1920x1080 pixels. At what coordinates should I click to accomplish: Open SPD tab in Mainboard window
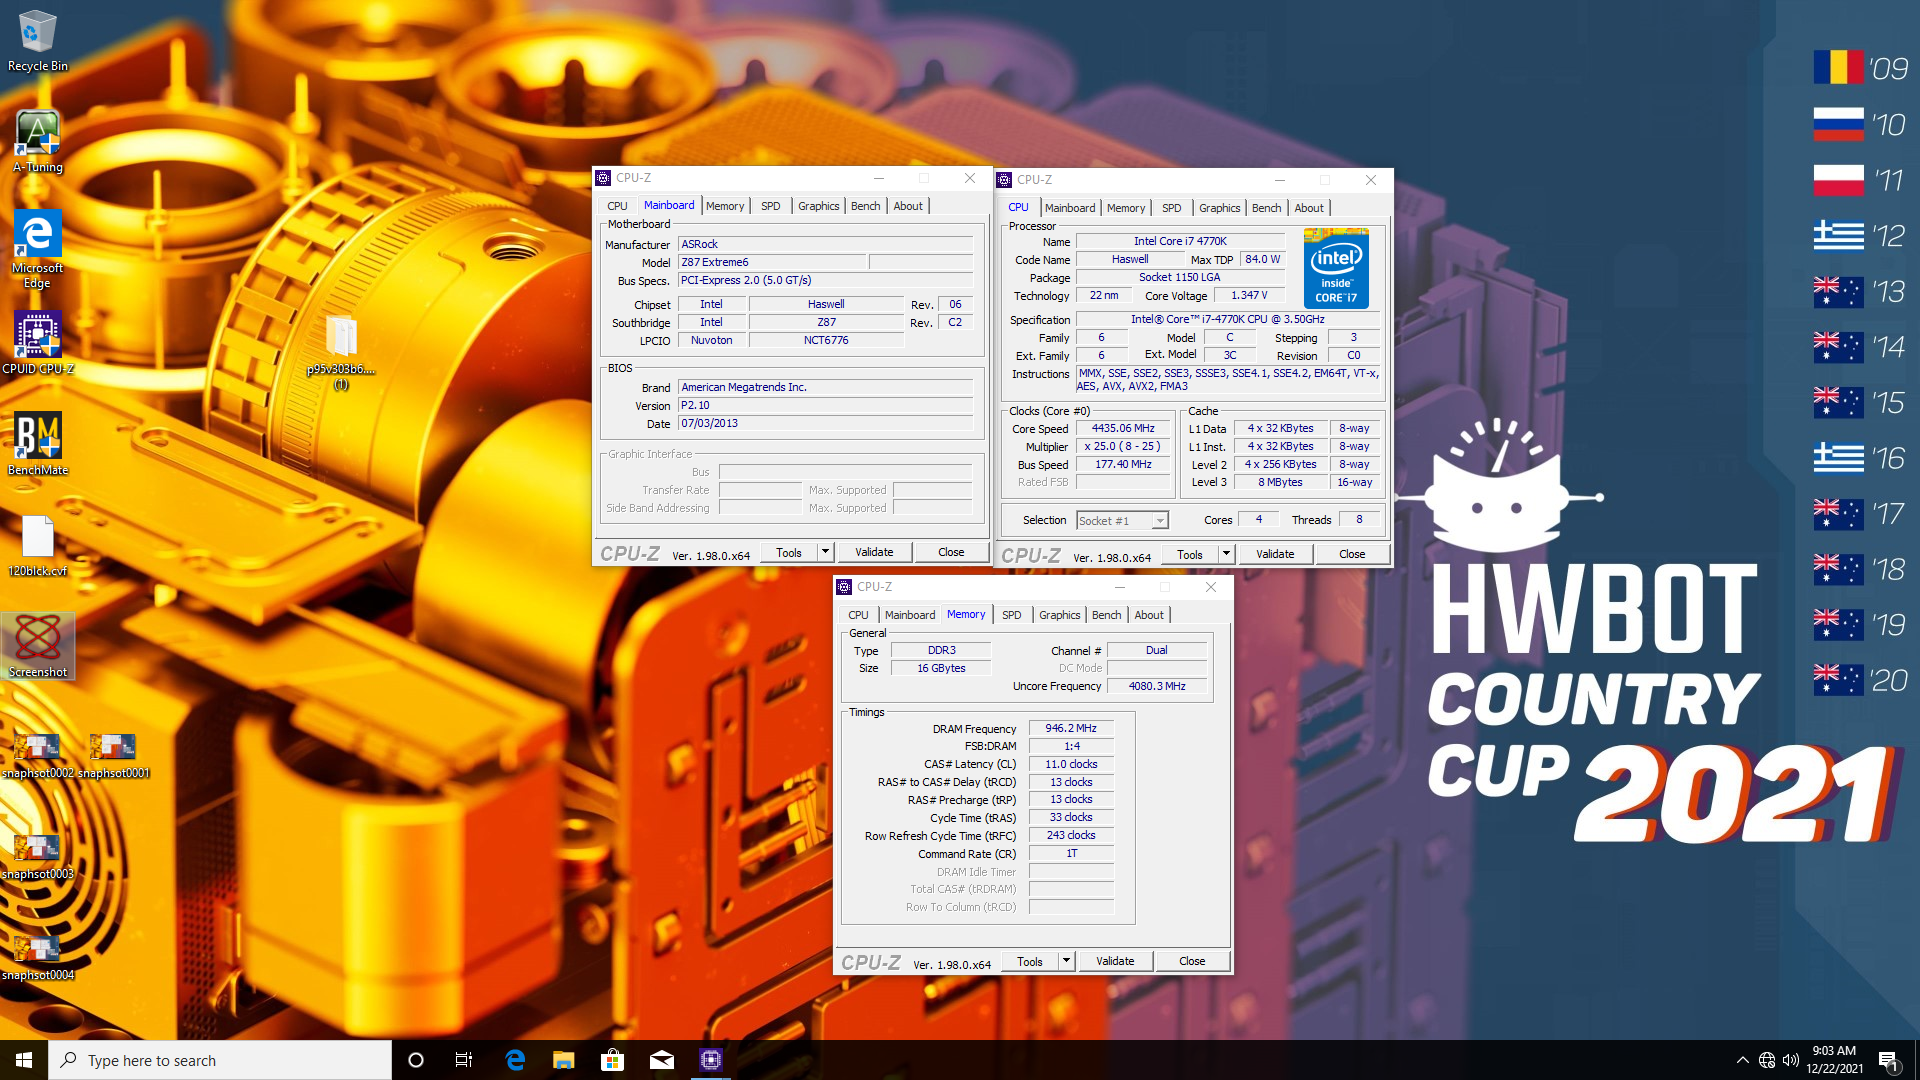770,206
